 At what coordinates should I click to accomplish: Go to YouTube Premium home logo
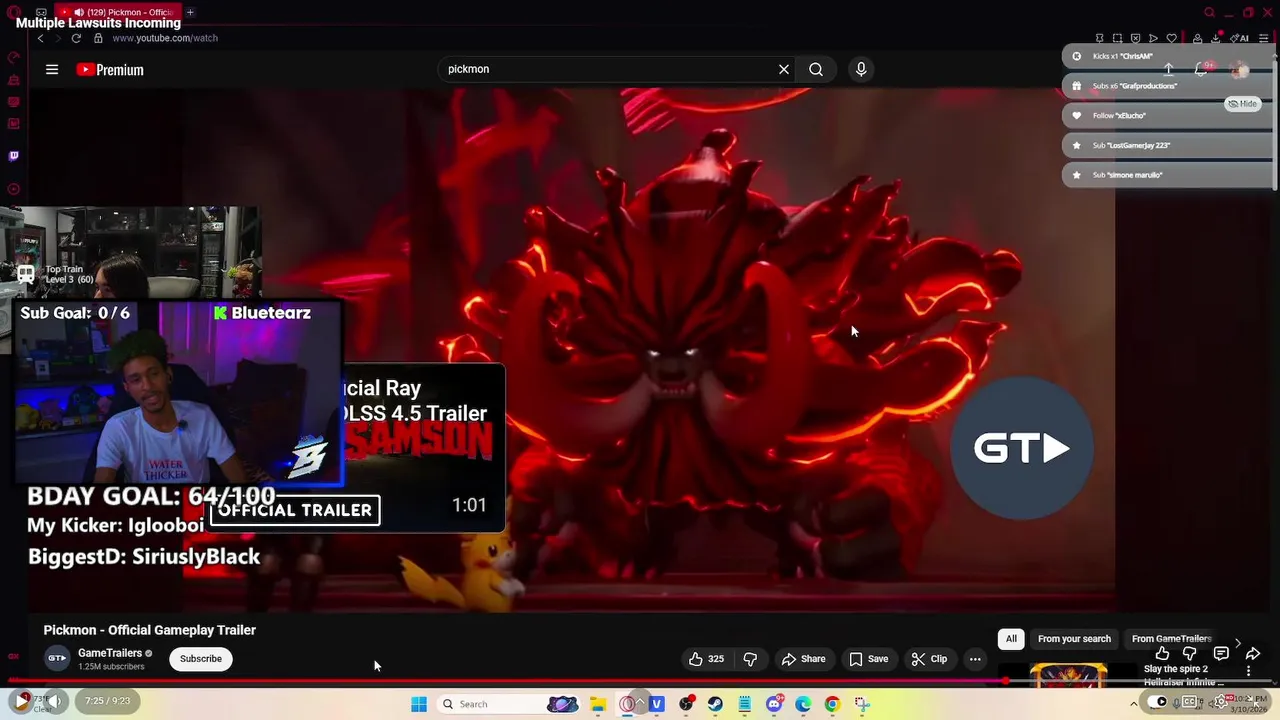(x=110, y=70)
